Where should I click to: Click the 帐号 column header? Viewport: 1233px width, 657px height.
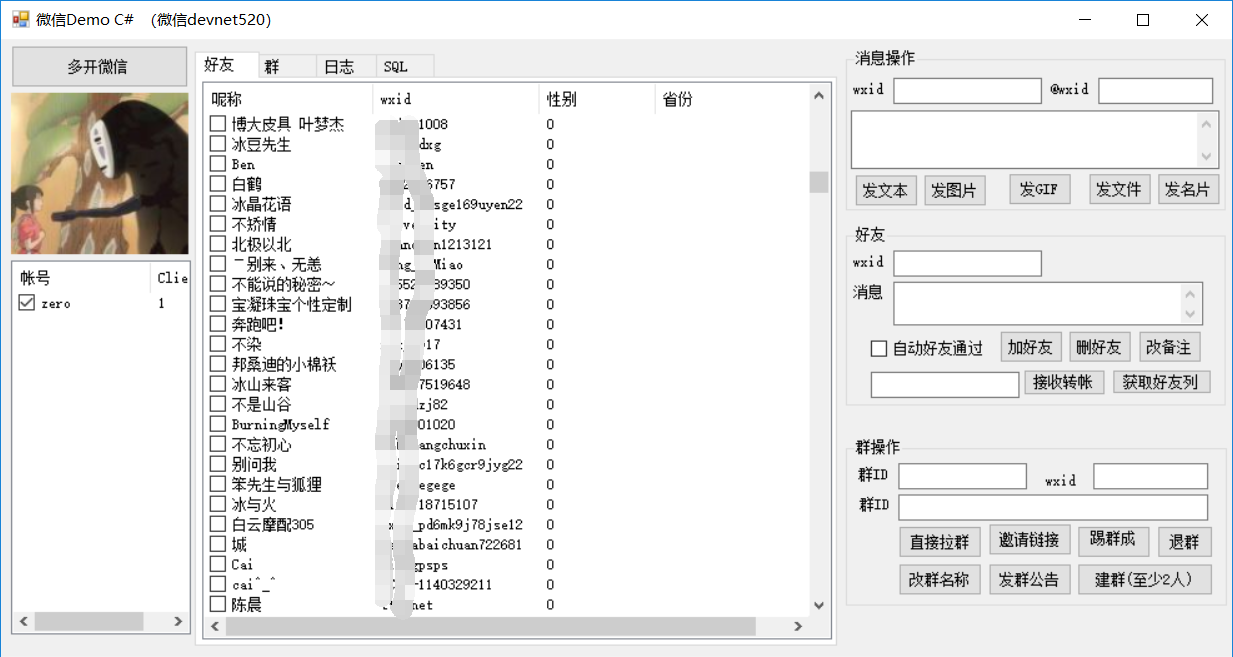tap(82, 277)
